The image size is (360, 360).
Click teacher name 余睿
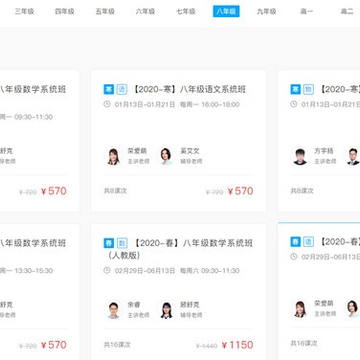point(134,305)
